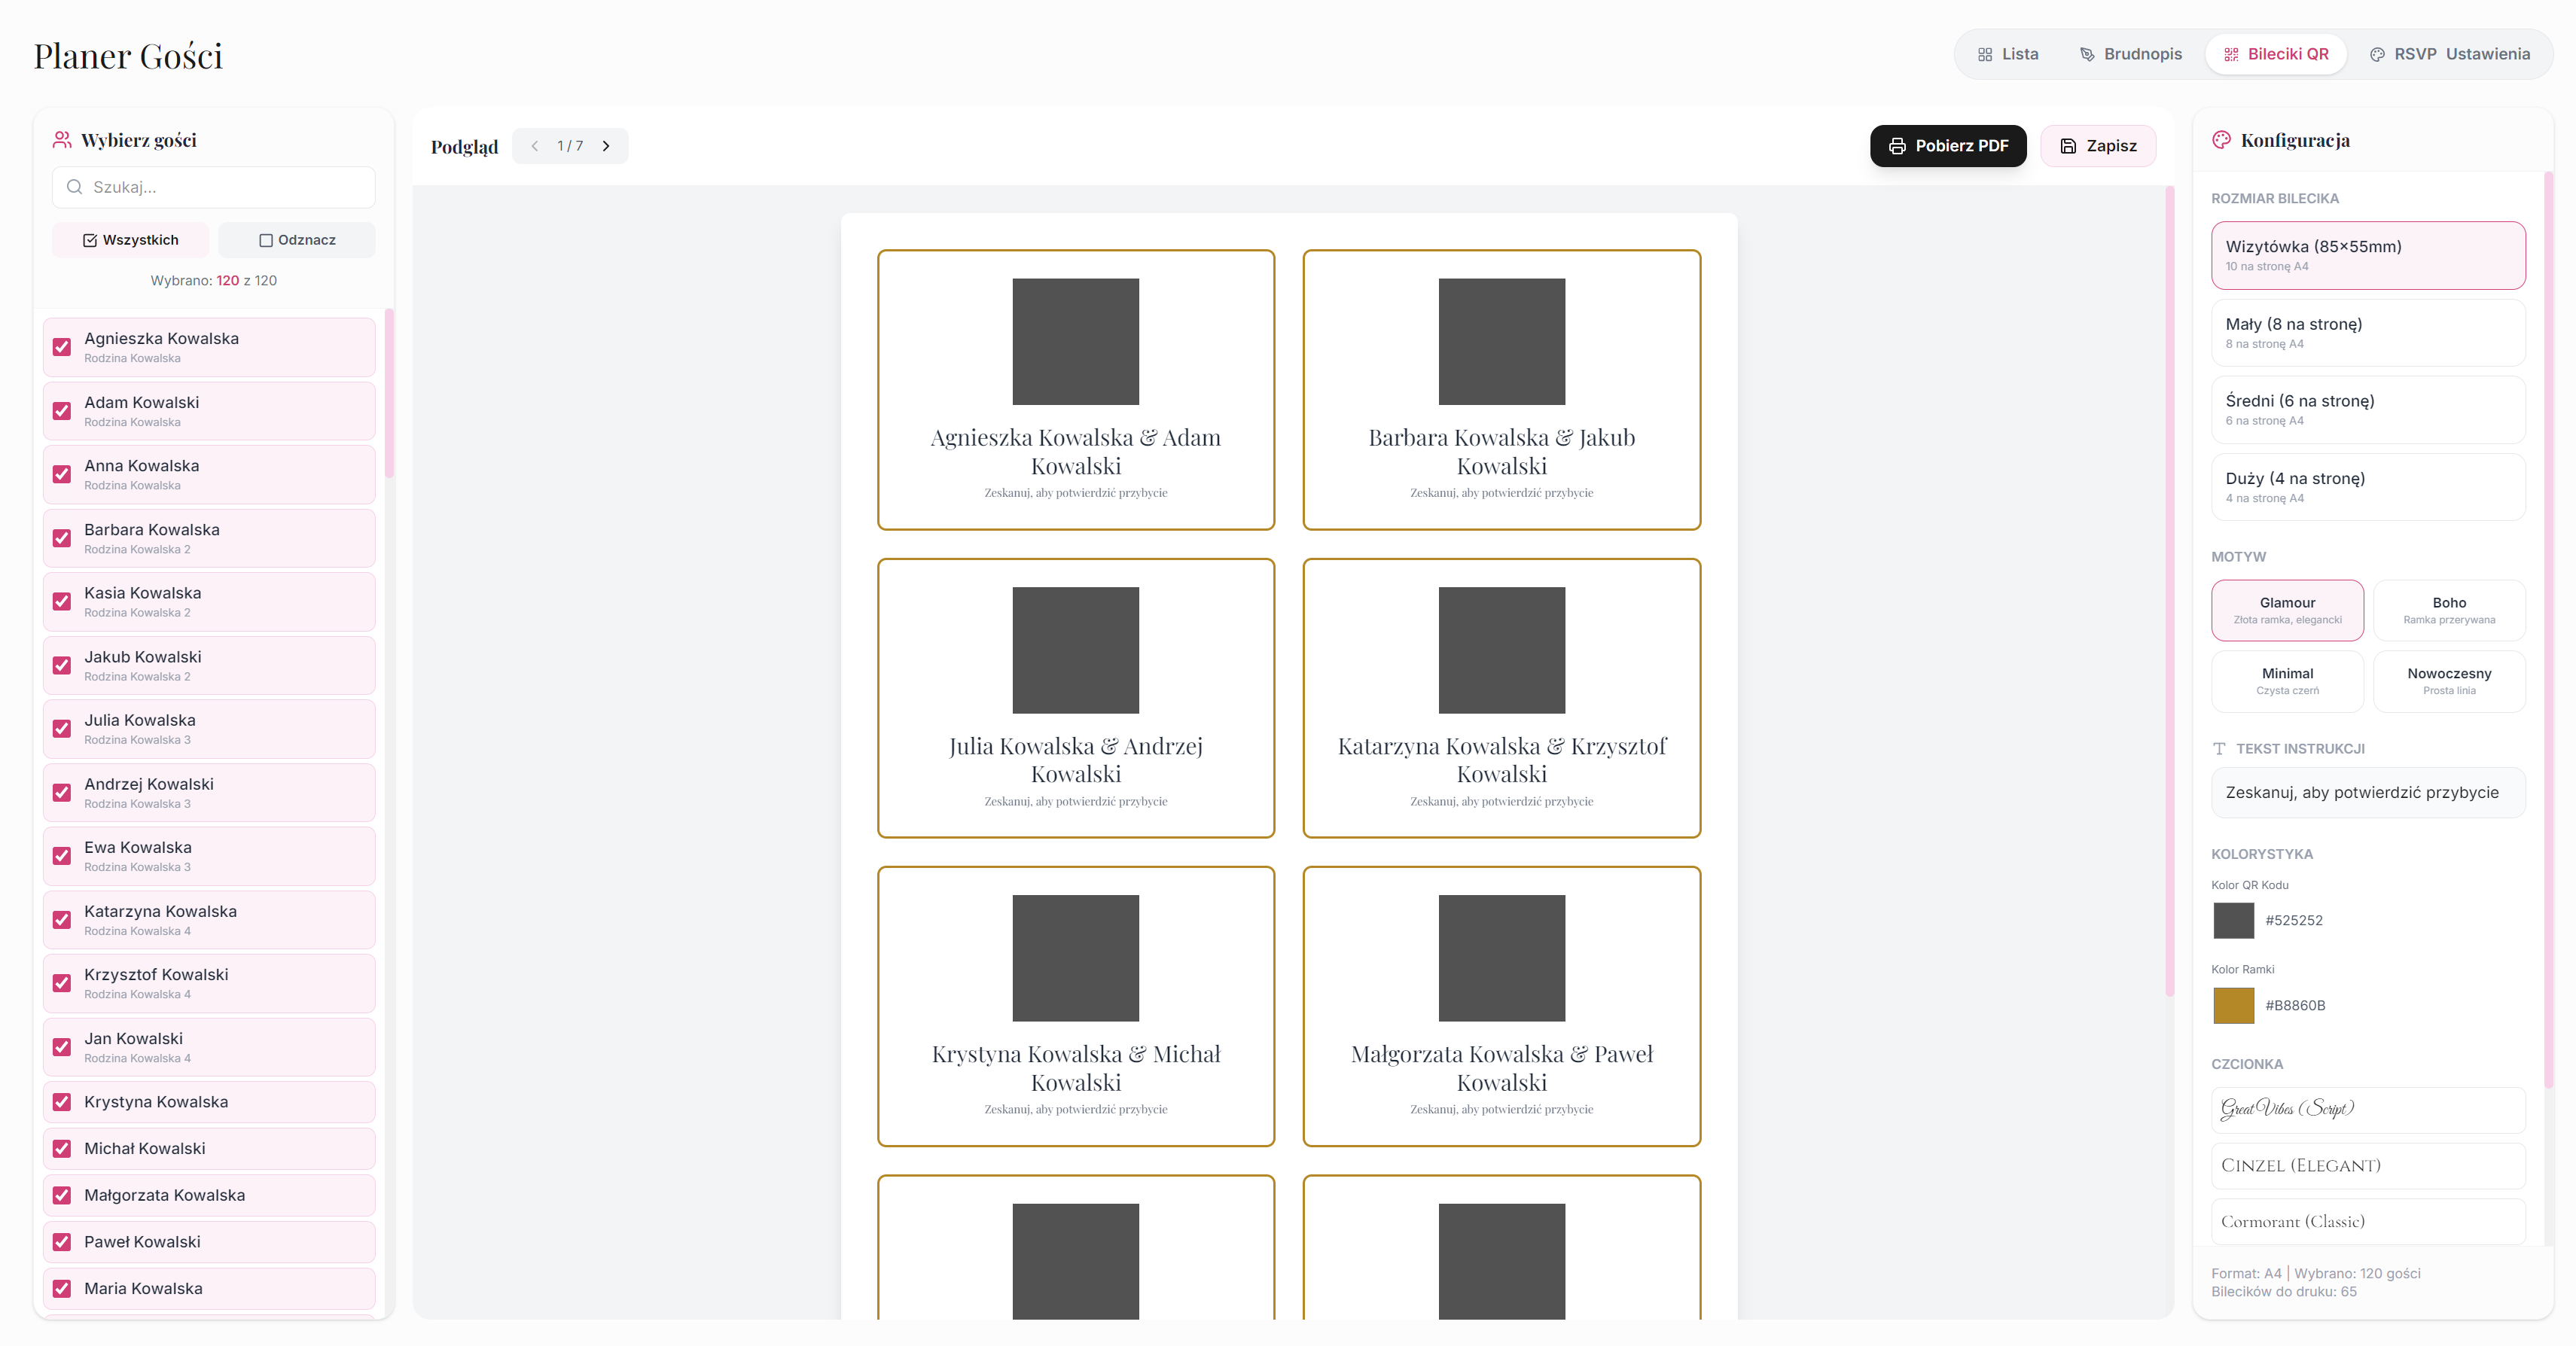
Task: Click the QR icon in Bileciki QR tab
Action: [2231, 55]
